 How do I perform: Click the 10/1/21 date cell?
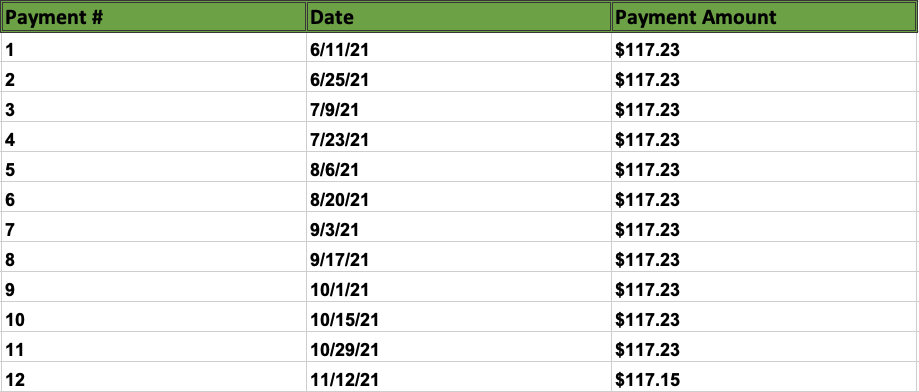459,287
